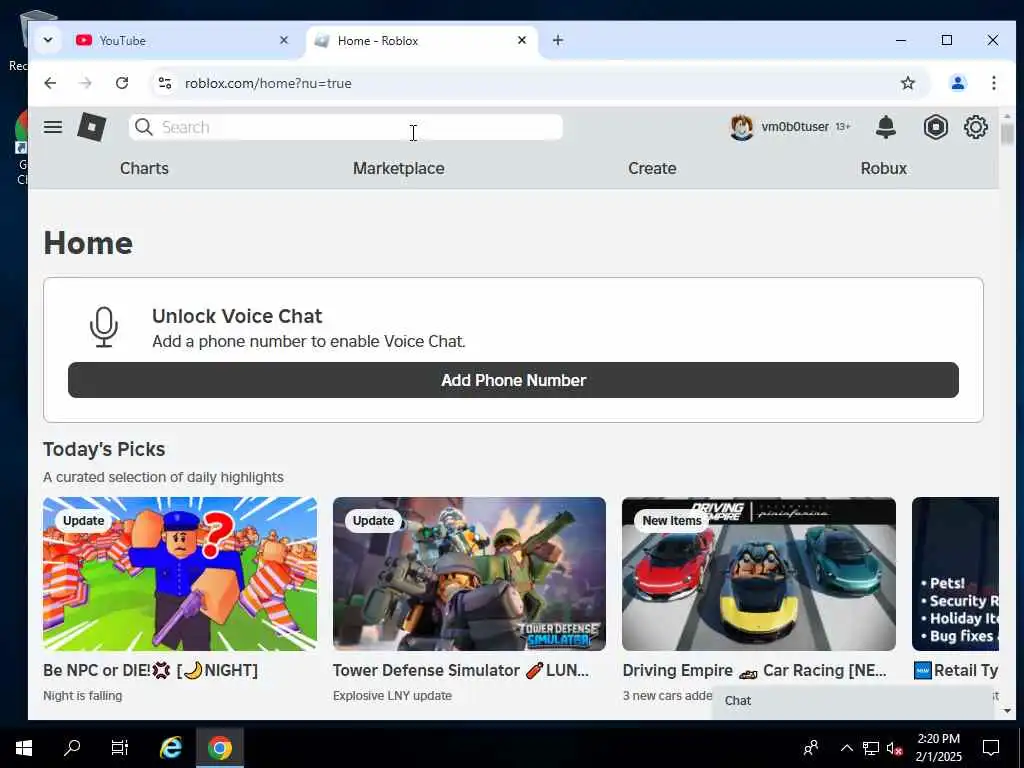Open Driving Empire Car Racing title link
The image size is (1024, 768).
click(x=755, y=671)
